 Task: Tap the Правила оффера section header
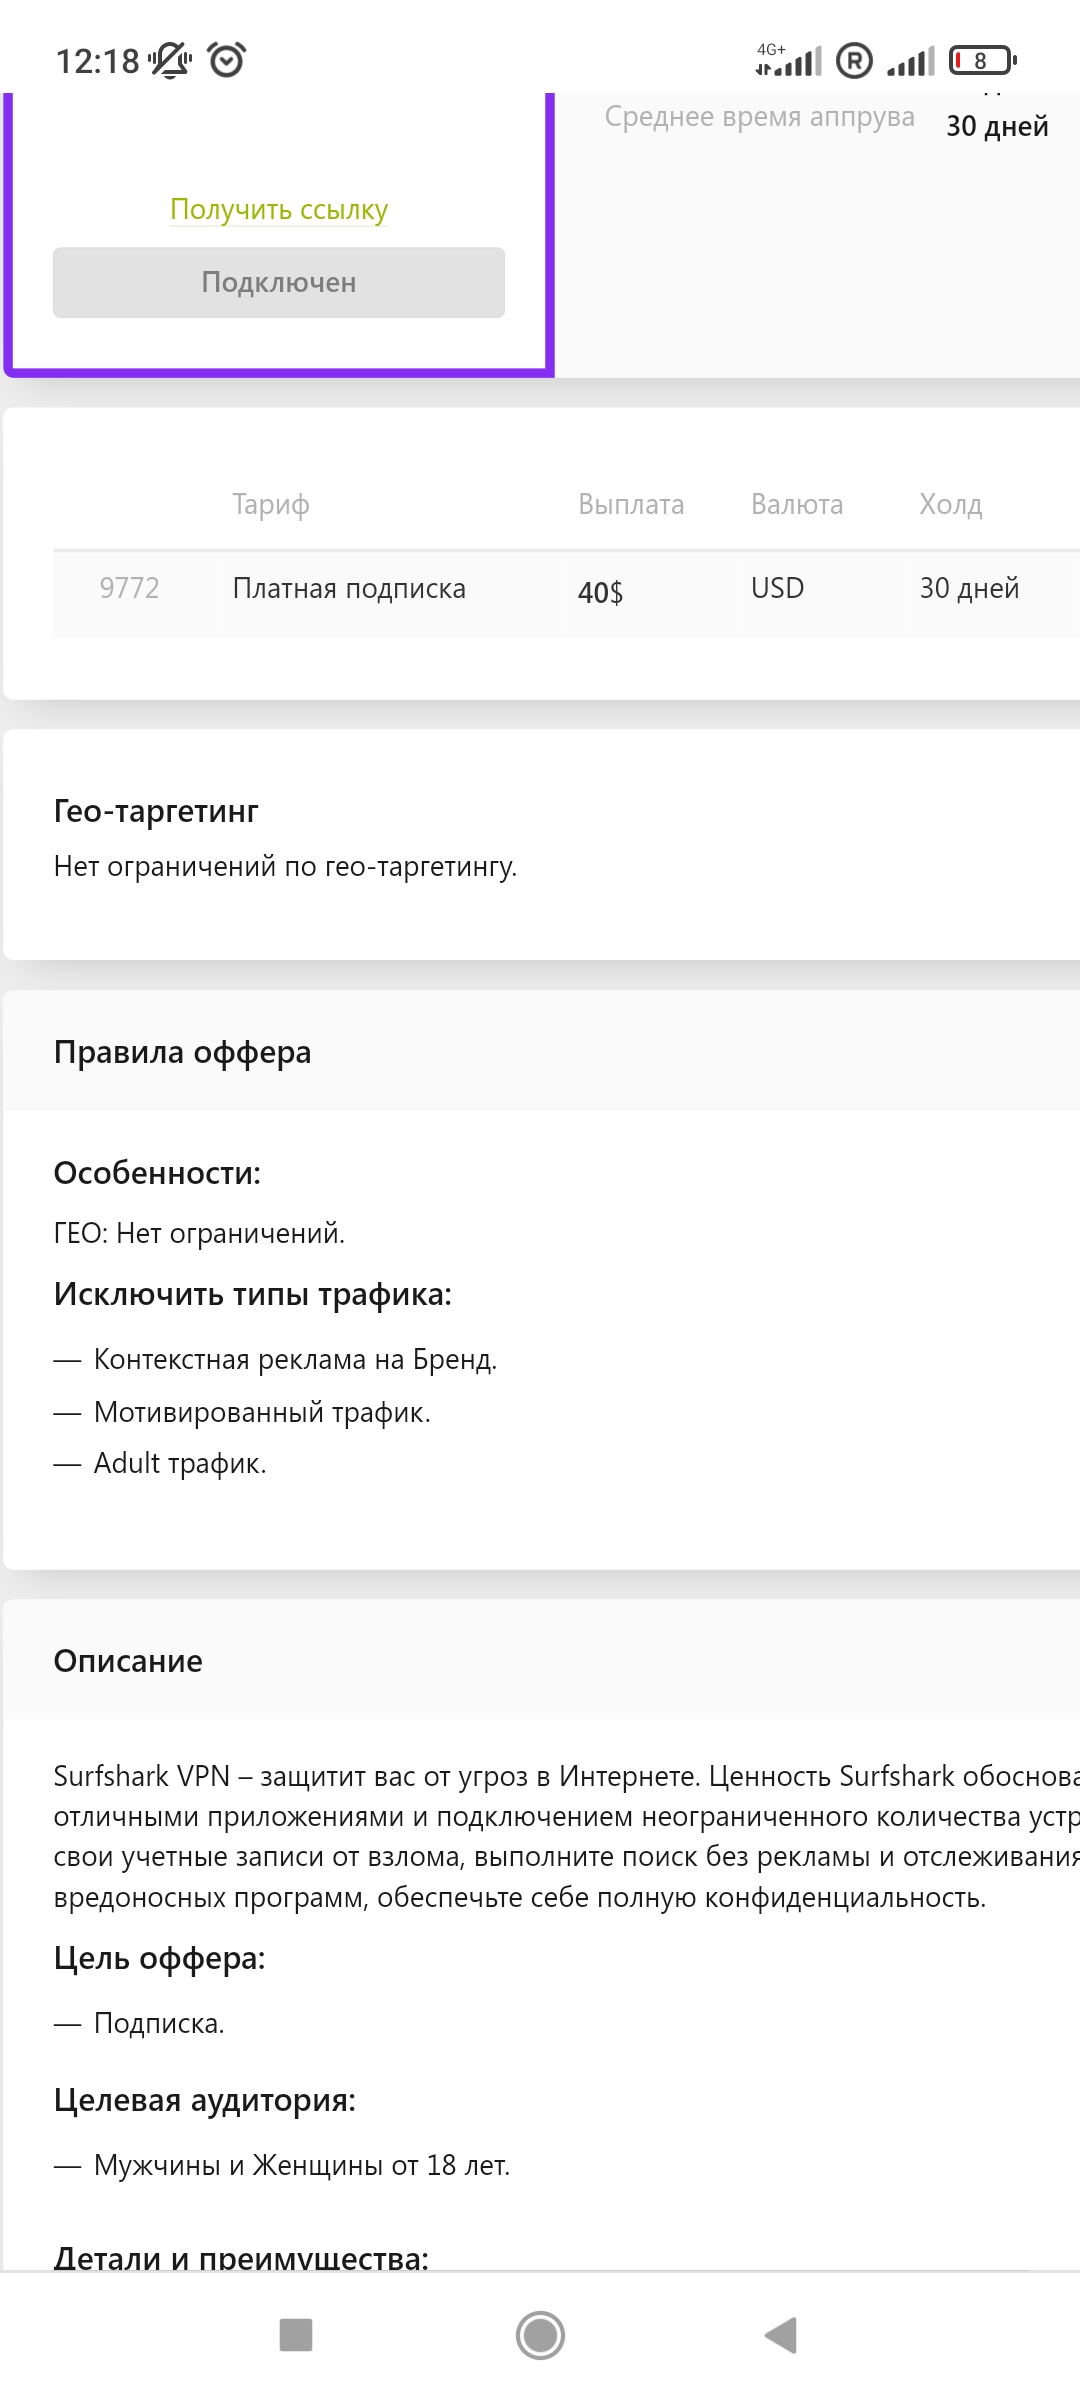[183, 1052]
